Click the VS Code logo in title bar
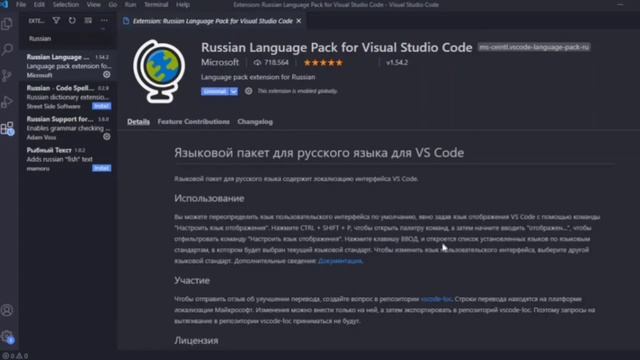Image resolution: width=640 pixels, height=360 pixels. point(4,4)
